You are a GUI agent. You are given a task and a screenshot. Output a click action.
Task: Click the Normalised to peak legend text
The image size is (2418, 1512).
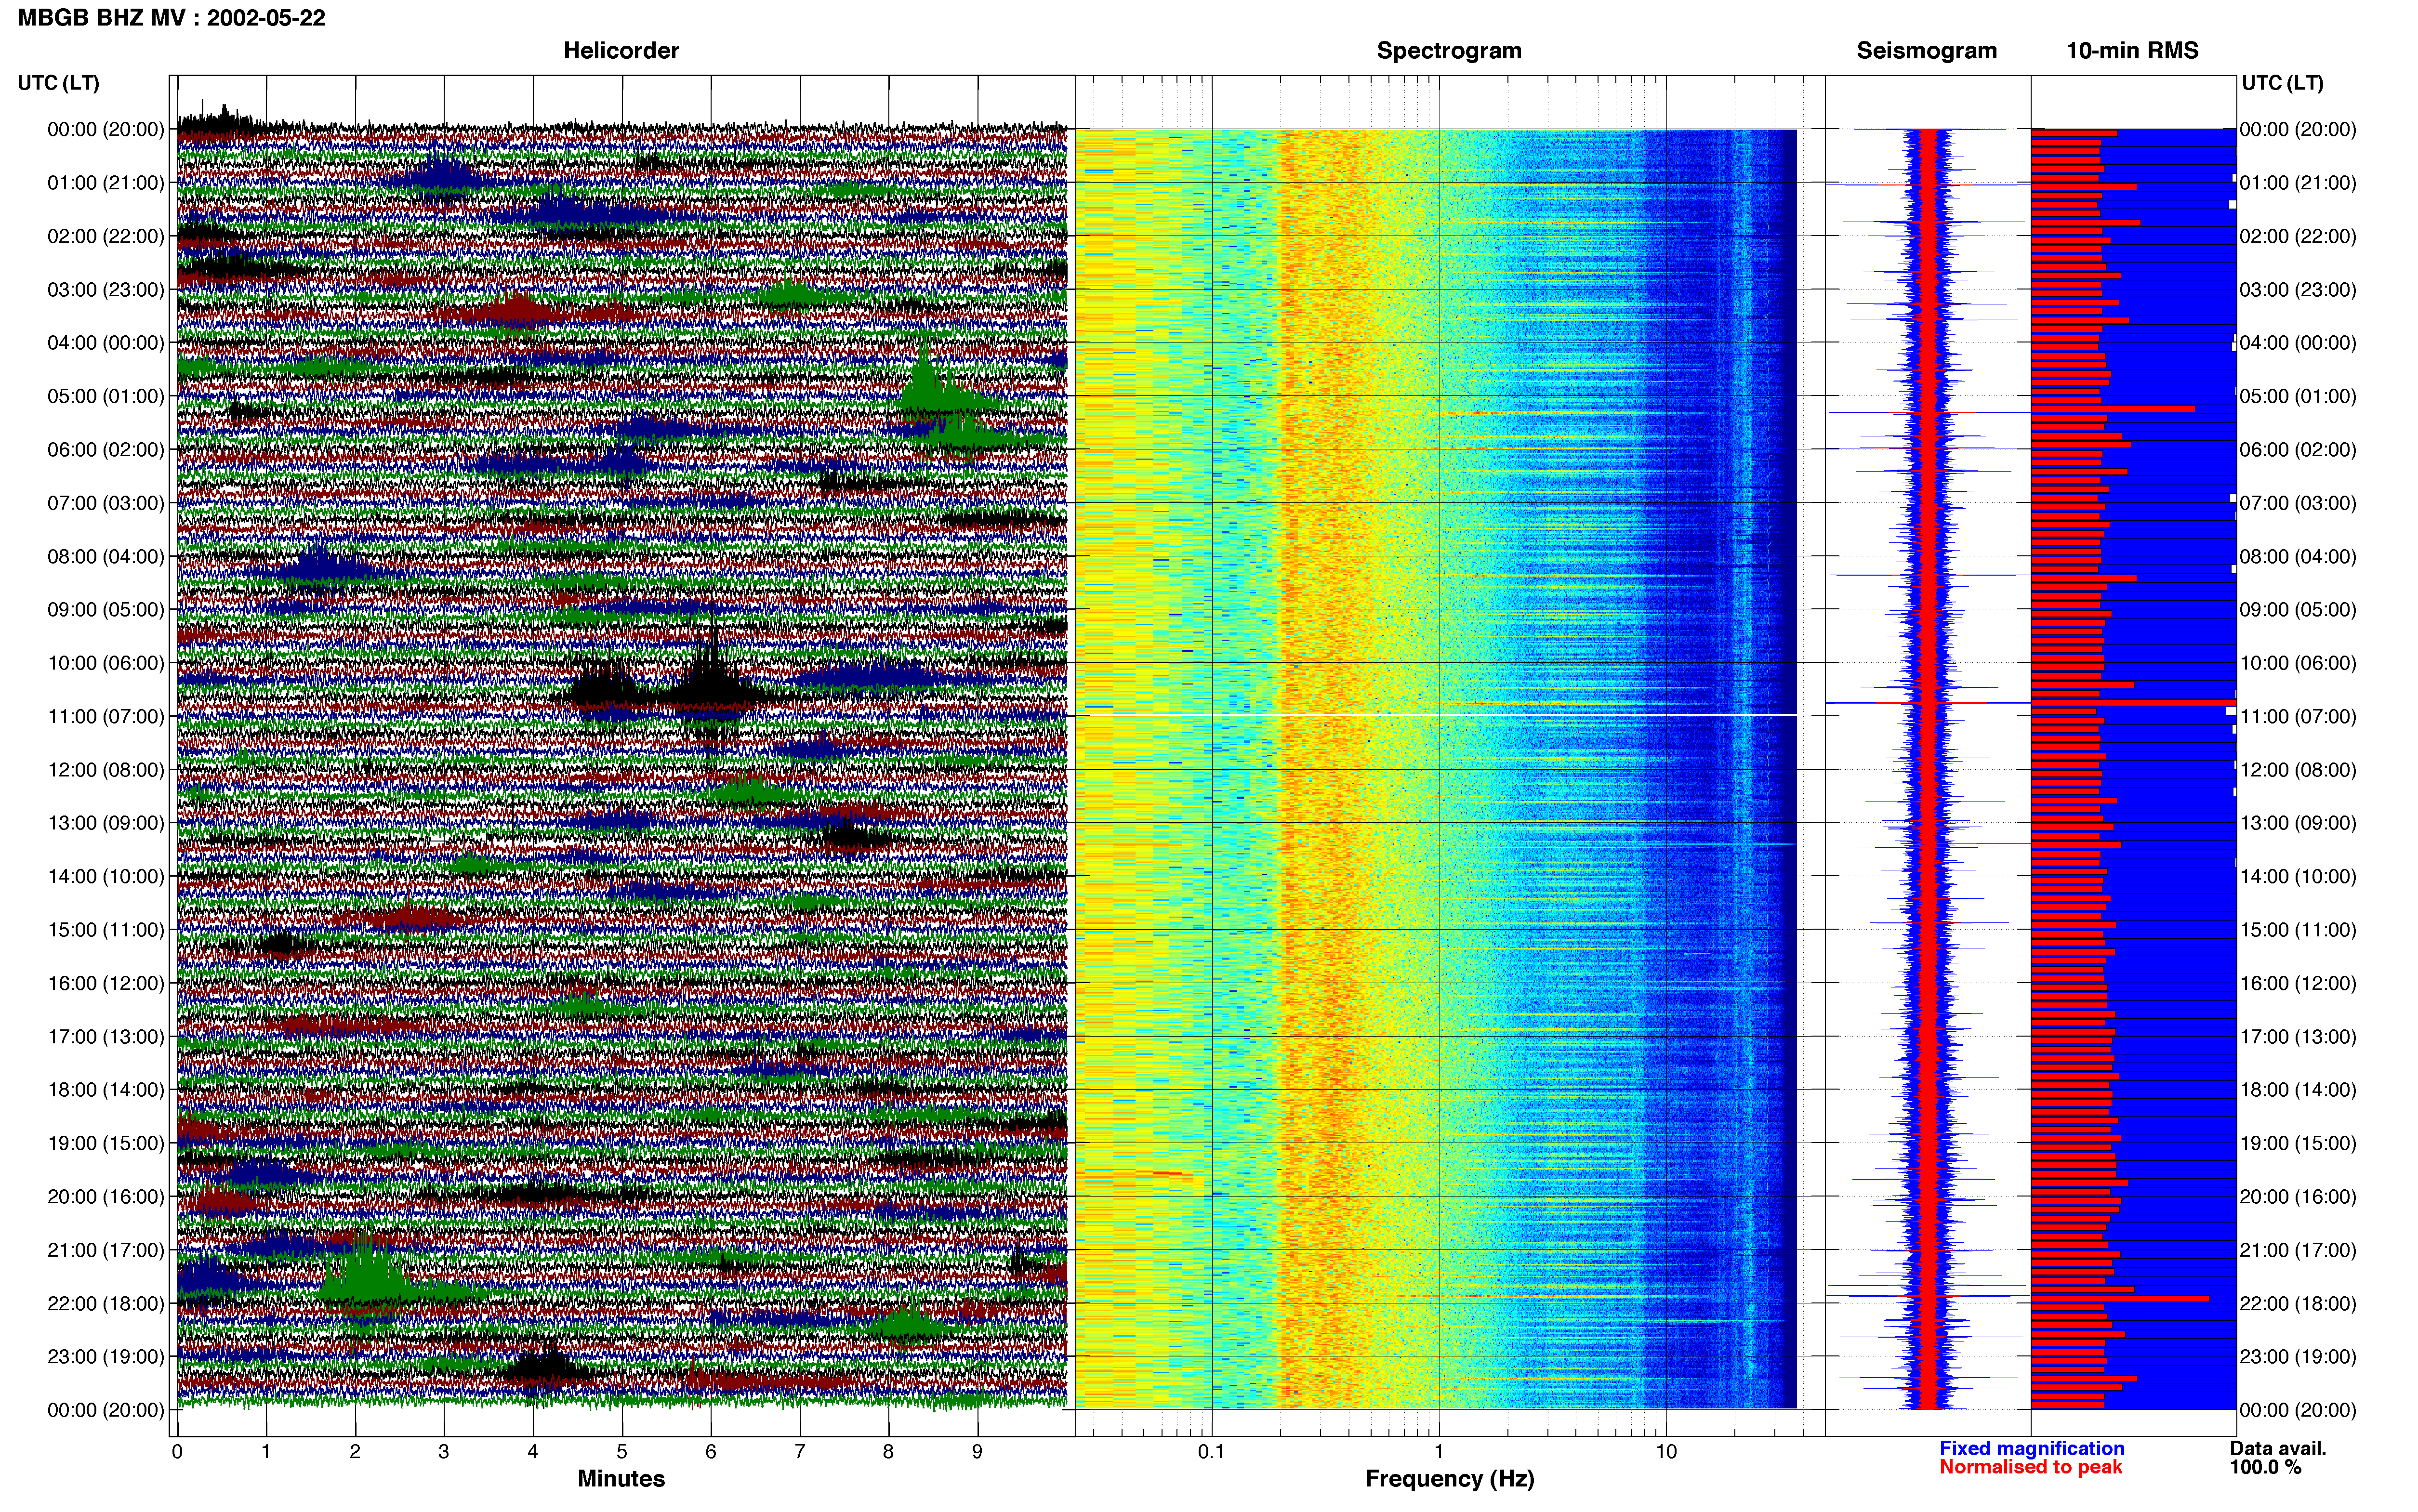pos(2030,1467)
